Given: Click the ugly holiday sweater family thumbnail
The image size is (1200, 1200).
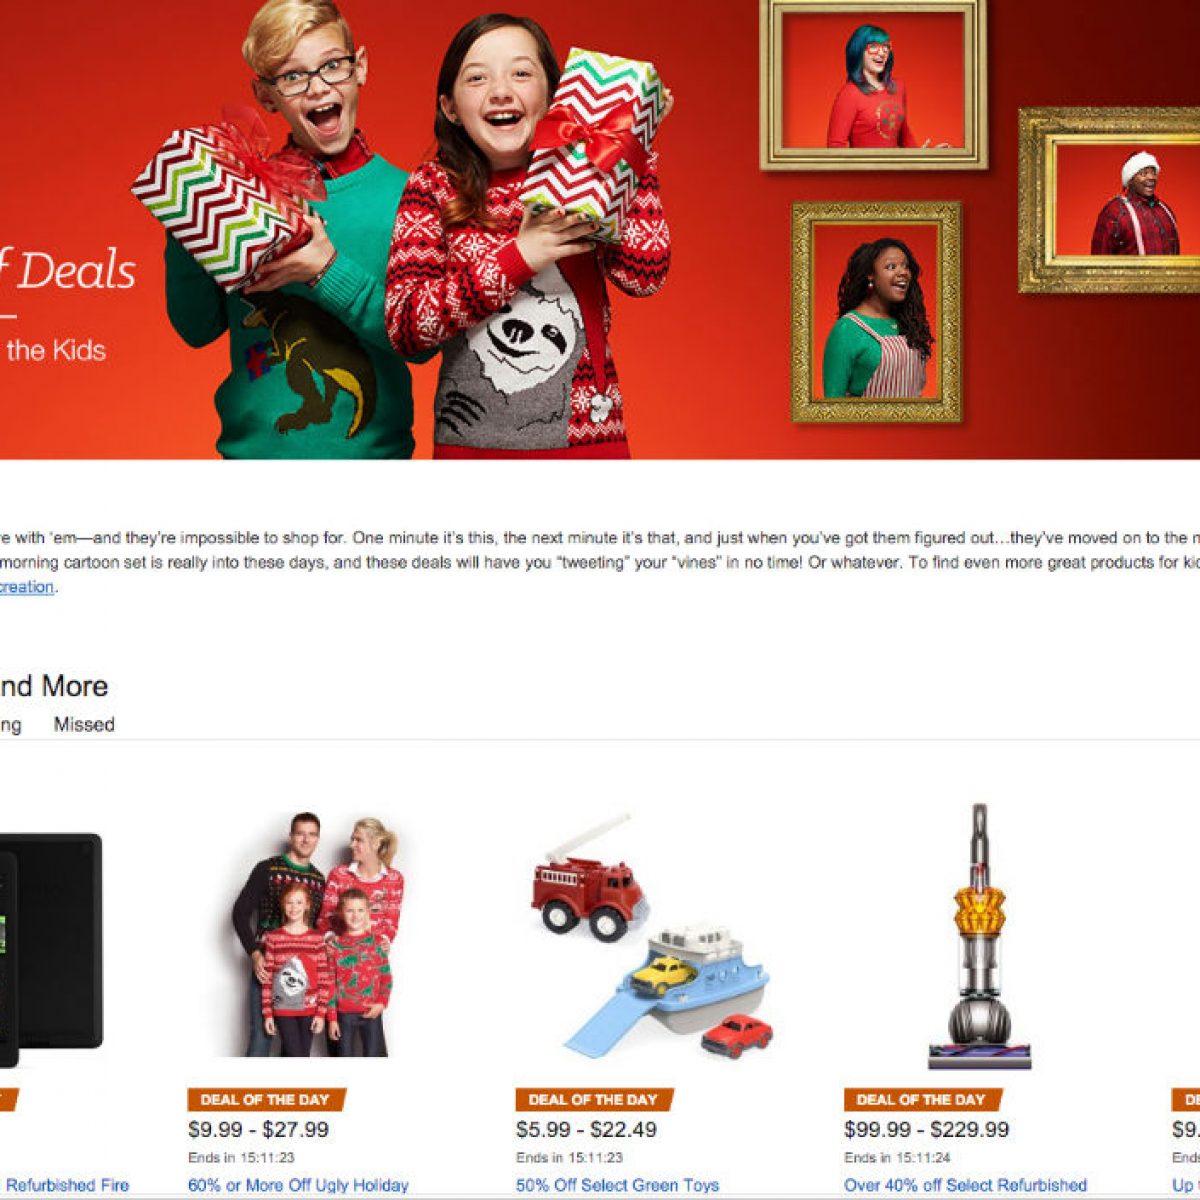Looking at the screenshot, I should tap(318, 935).
